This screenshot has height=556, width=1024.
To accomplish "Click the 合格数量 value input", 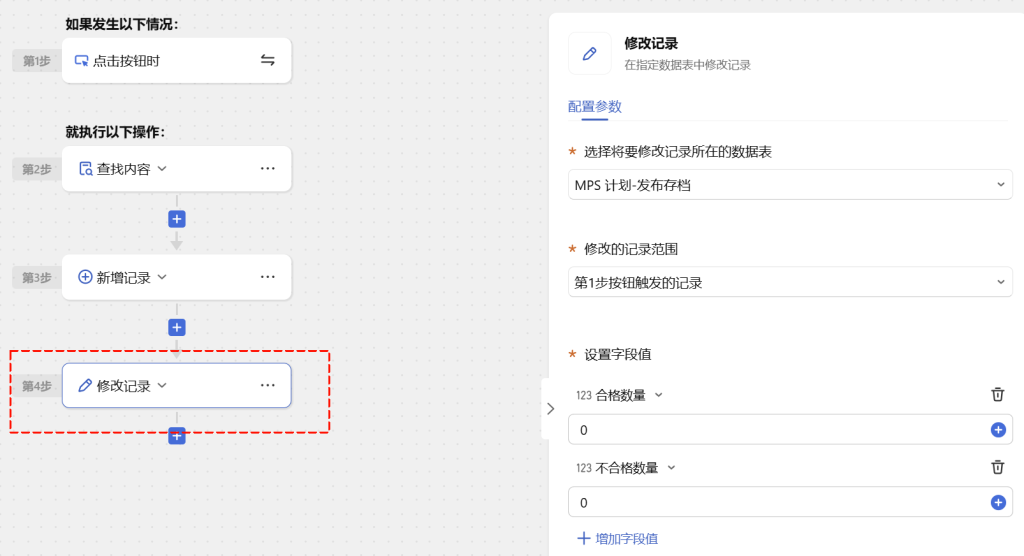I will pyautogui.click(x=790, y=430).
